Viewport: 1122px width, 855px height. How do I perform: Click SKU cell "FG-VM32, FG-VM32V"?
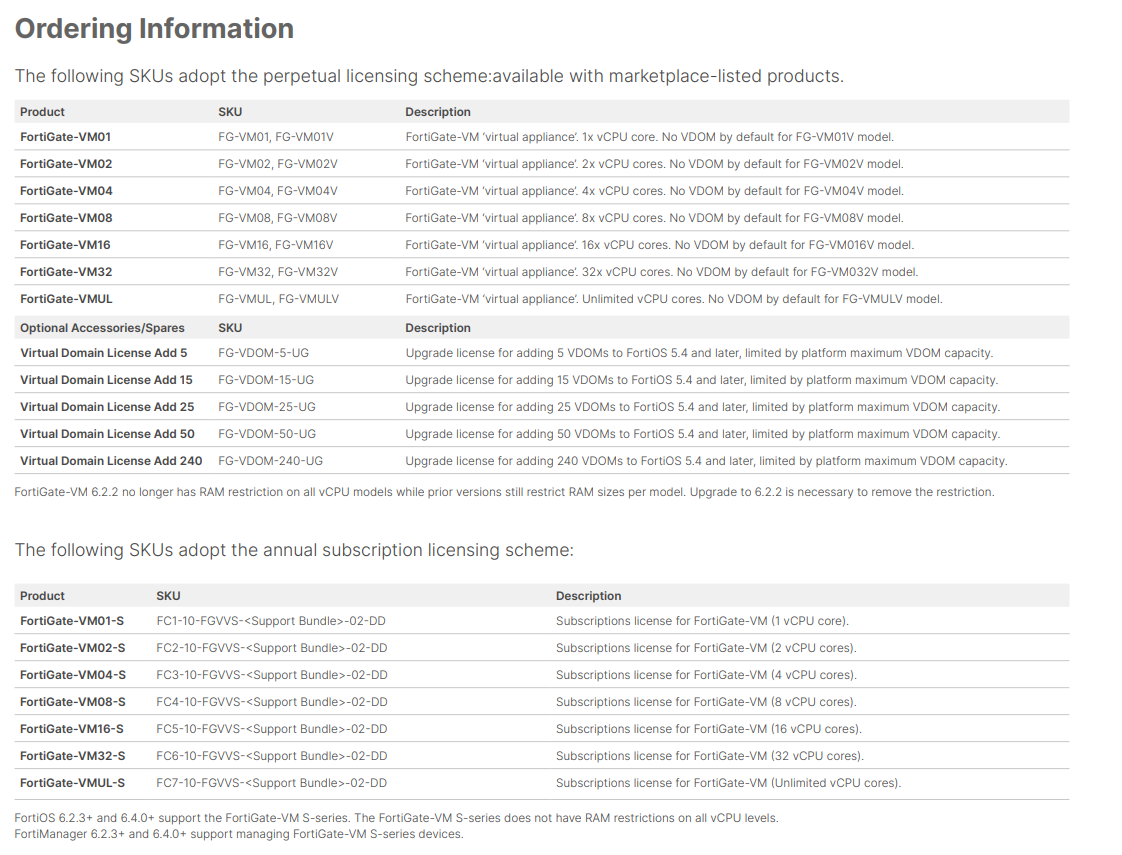tap(278, 272)
